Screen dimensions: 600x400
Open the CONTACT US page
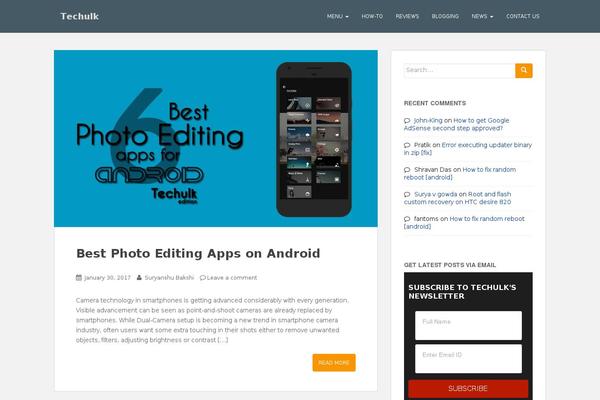tap(523, 16)
